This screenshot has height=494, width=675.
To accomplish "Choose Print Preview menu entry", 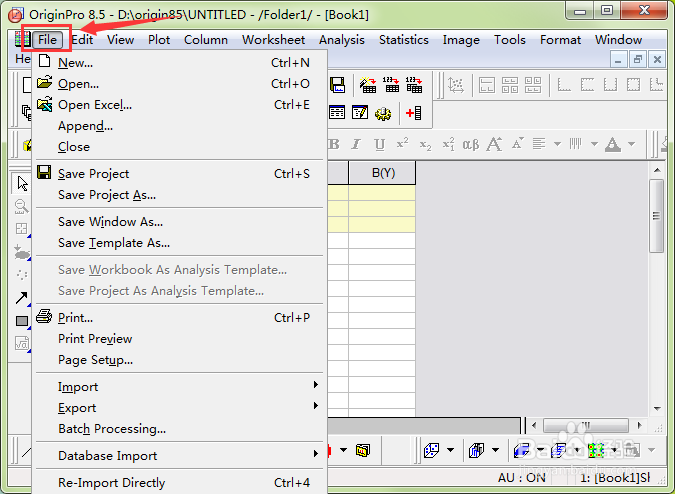I will click(180, 339).
